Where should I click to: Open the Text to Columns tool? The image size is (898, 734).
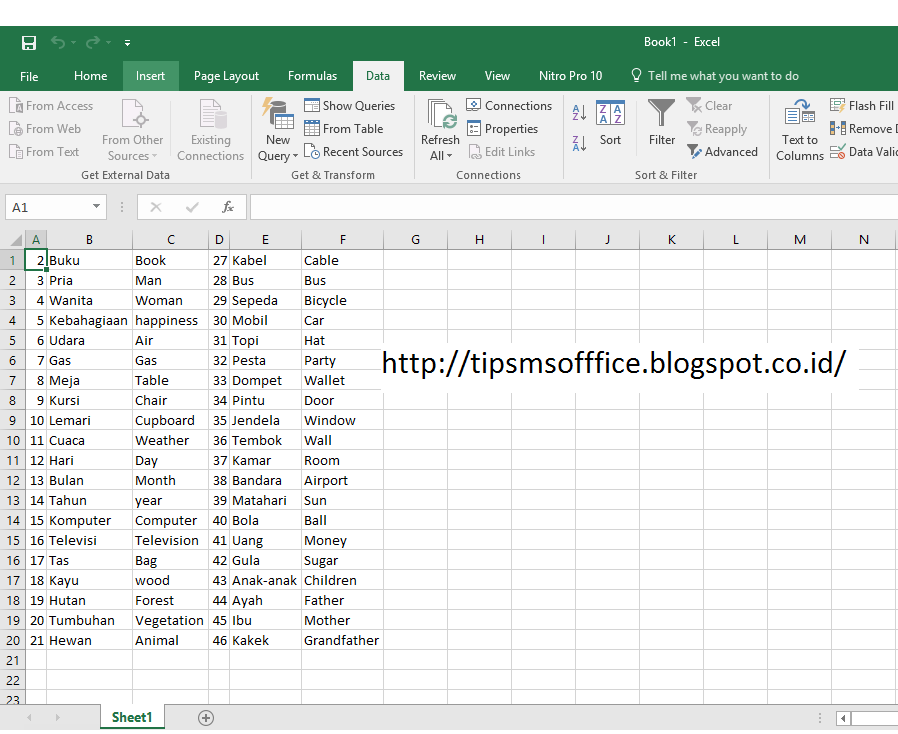[799, 128]
